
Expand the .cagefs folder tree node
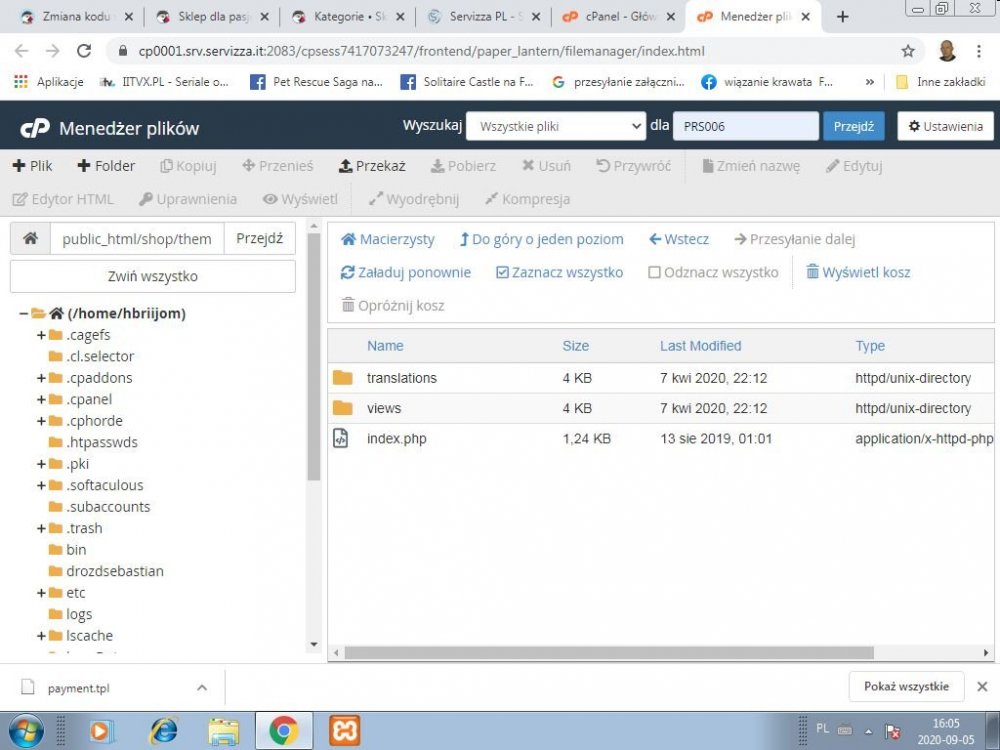click(x=41, y=335)
